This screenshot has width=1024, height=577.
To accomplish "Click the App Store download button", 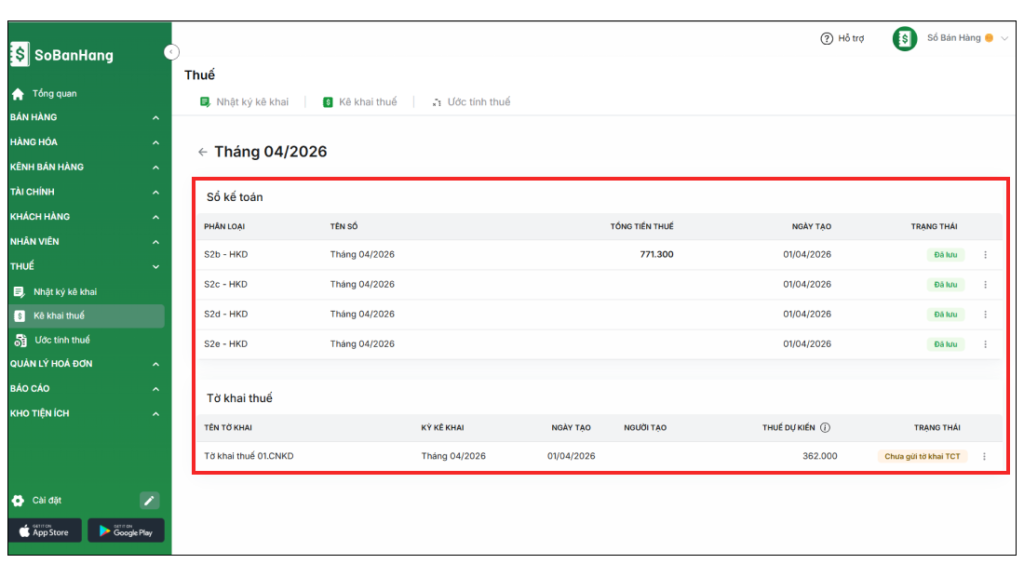I will pos(44,531).
